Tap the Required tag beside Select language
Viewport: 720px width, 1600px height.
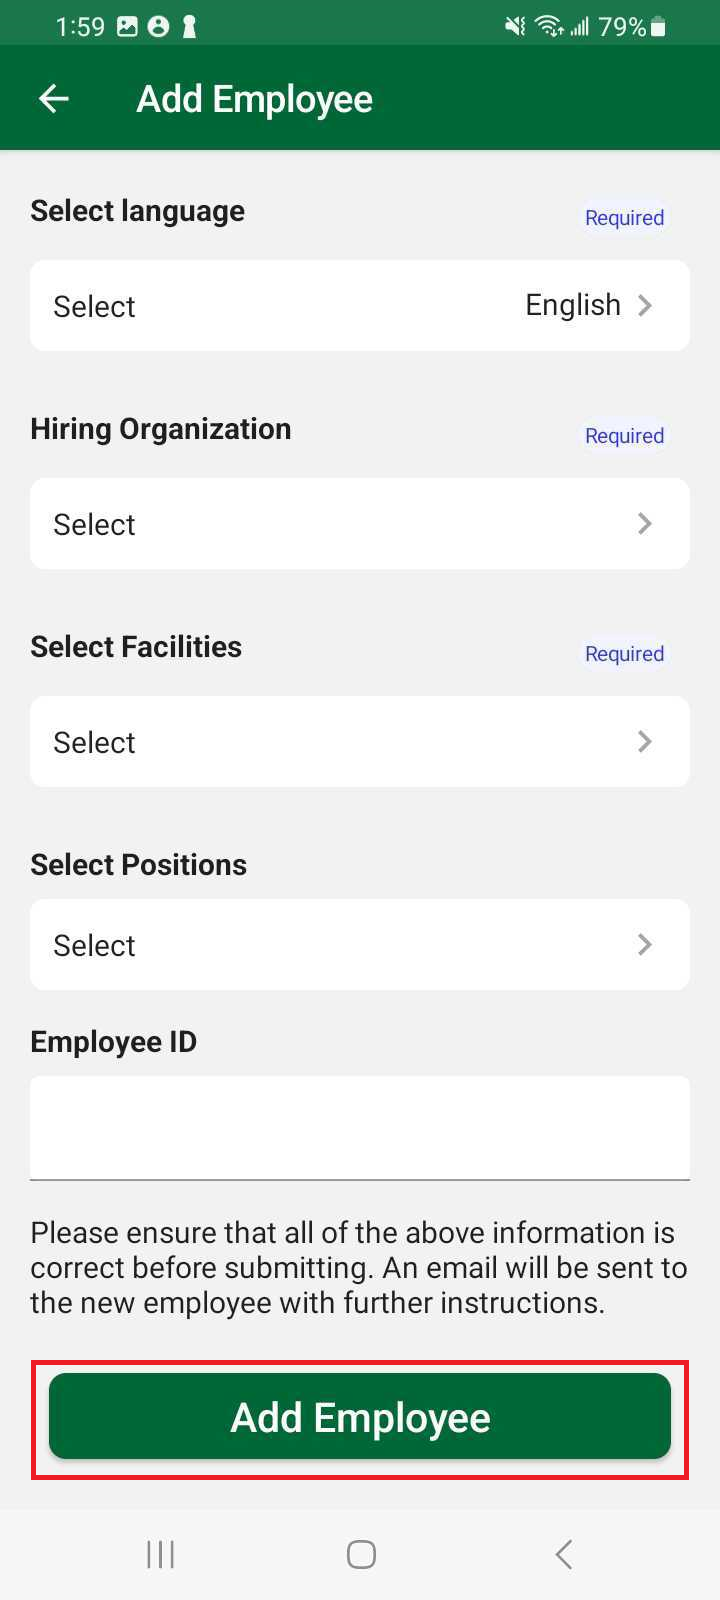click(x=624, y=218)
